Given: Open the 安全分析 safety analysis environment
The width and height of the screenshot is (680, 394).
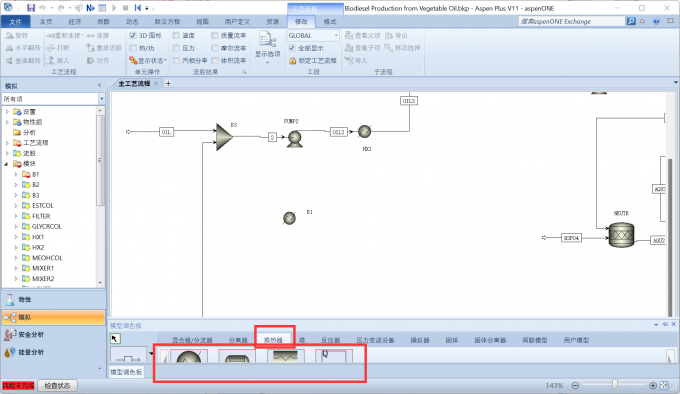Looking at the screenshot, I should point(54,335).
